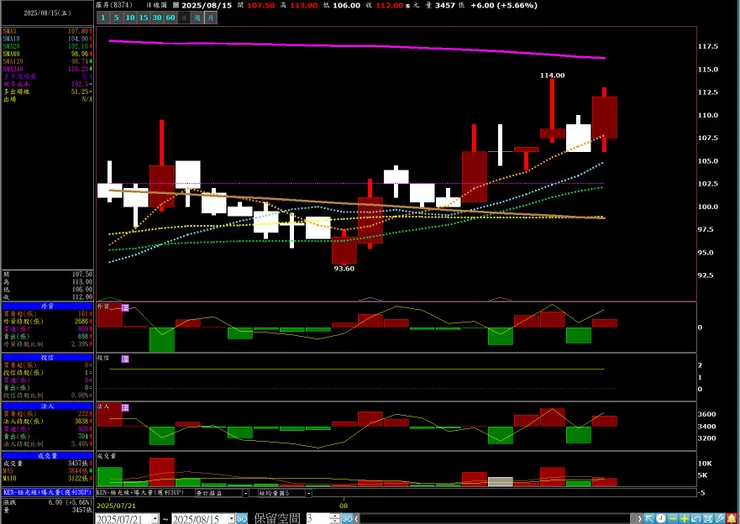
Task: Click the 114.00 high price label
Action: point(552,76)
